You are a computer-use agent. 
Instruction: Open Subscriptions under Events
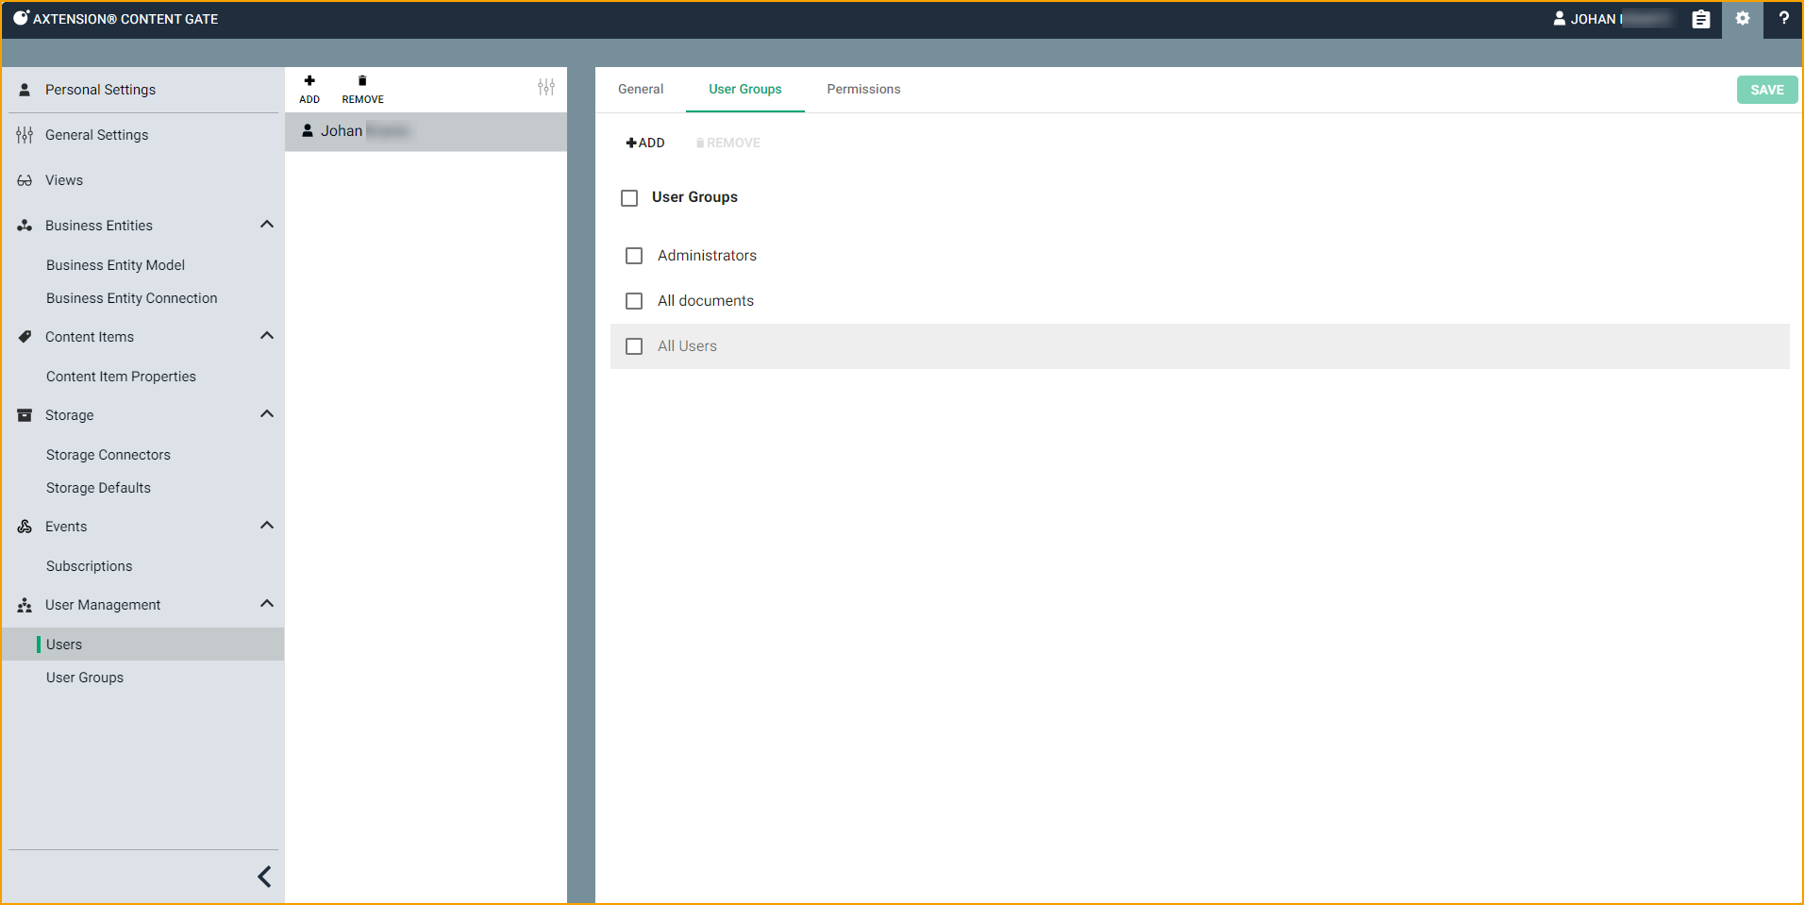[89, 566]
